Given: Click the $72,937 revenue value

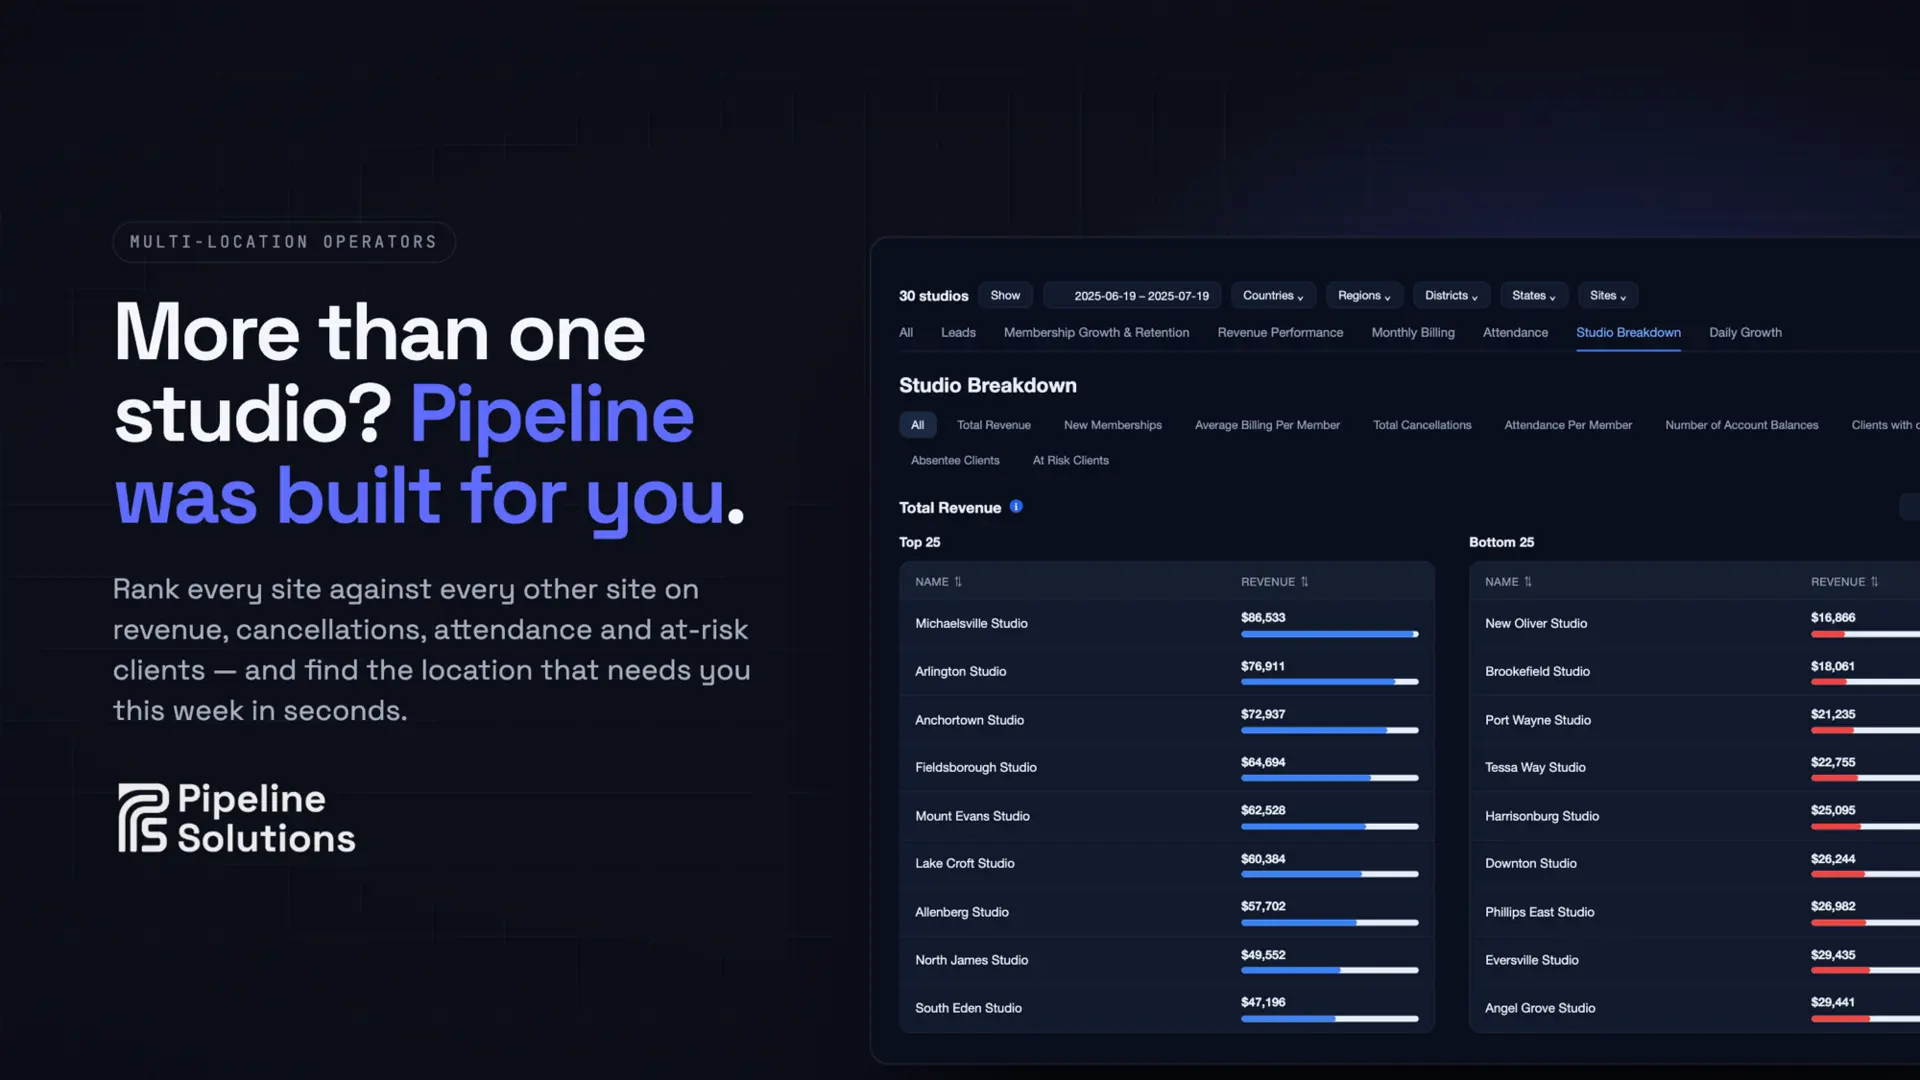Looking at the screenshot, I should point(1263,714).
